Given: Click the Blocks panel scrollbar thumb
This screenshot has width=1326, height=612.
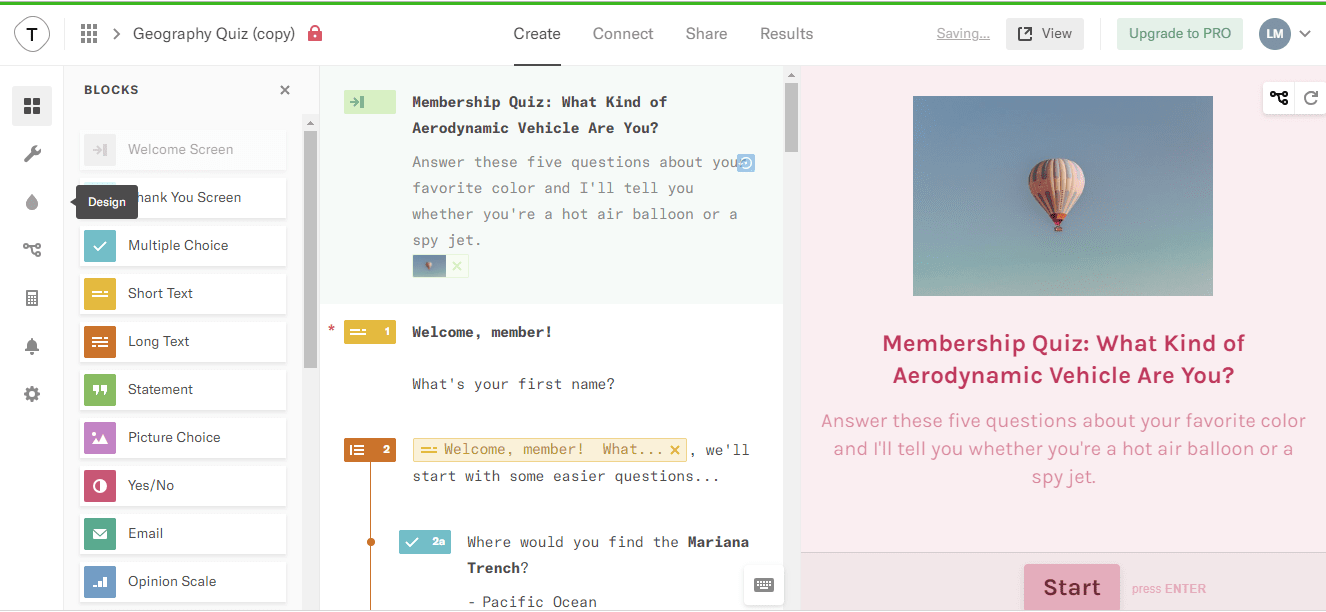Looking at the screenshot, I should 310,248.
